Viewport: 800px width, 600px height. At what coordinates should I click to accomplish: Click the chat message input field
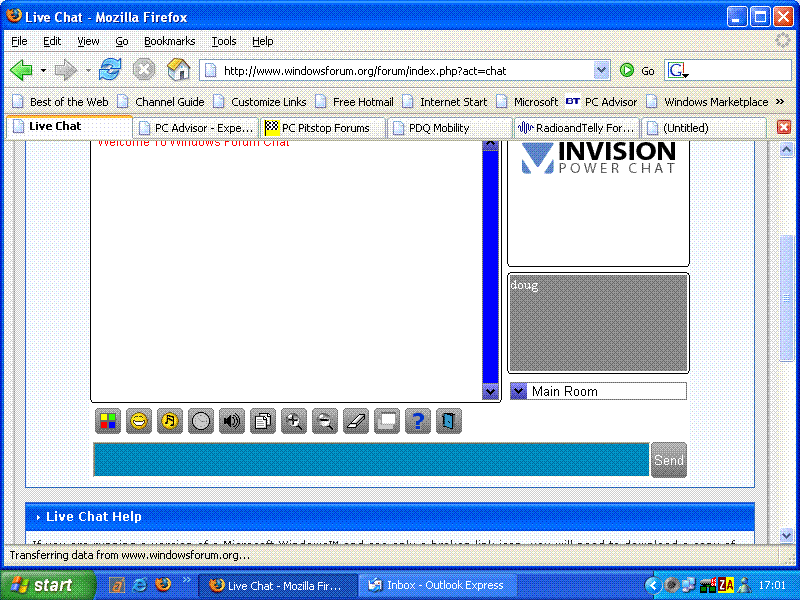[371, 460]
